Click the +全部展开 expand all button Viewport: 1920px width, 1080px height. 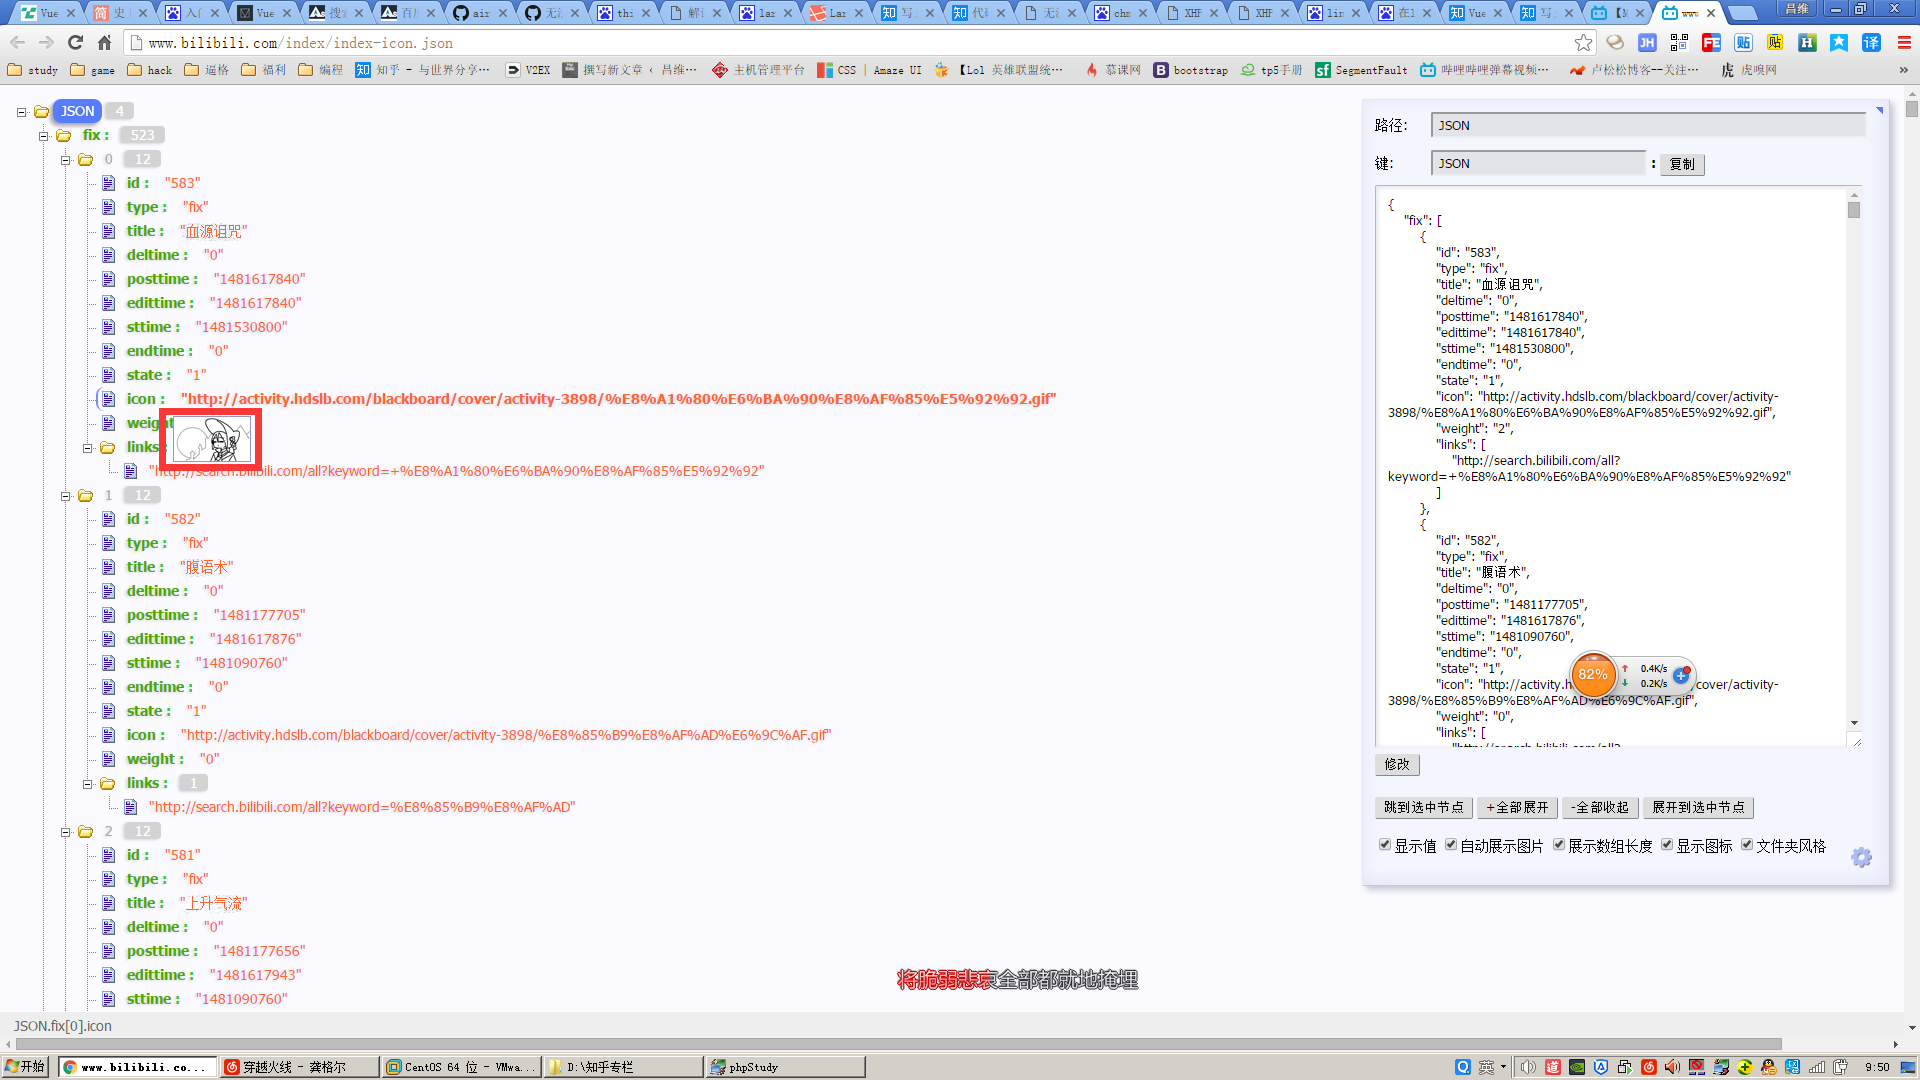(1516, 807)
